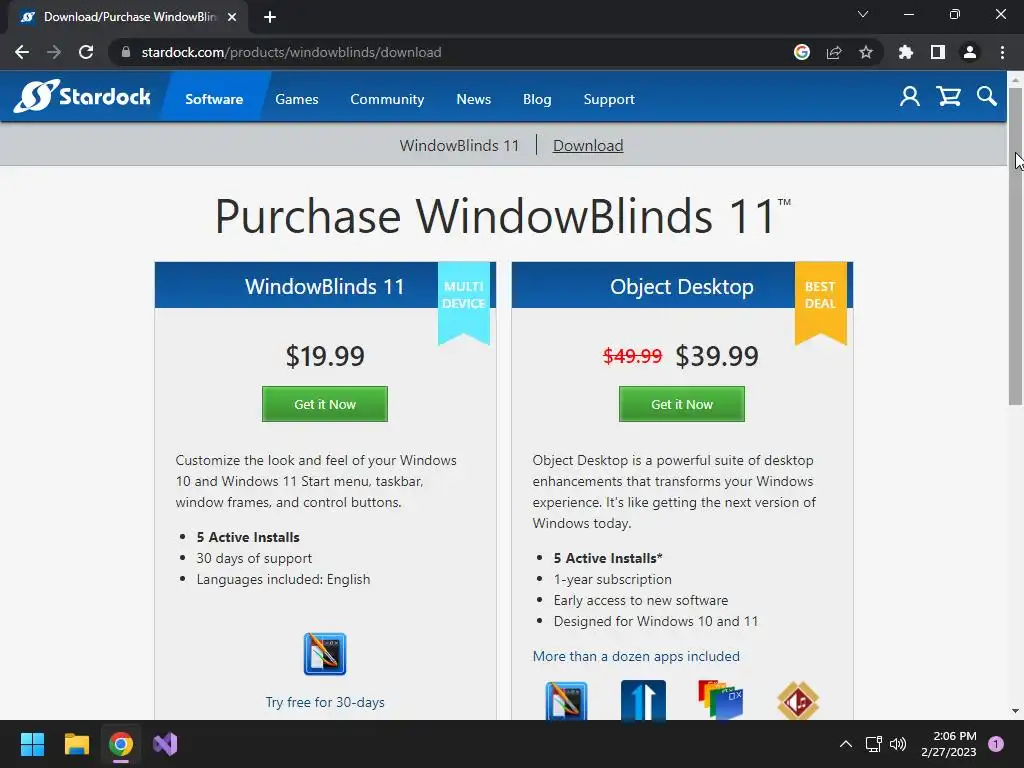Viewport: 1024px width, 768px height.
Task: Open the Chrome profile avatar
Action: 970,52
